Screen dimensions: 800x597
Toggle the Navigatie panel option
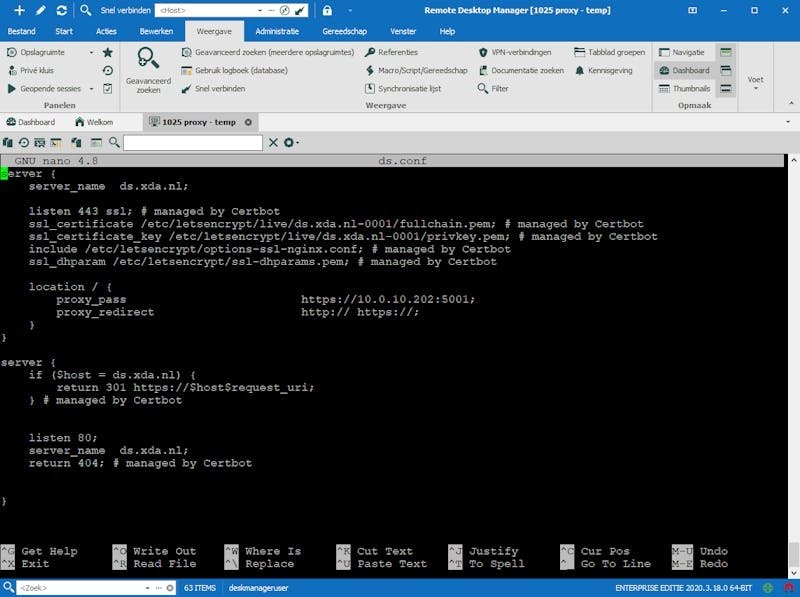coord(682,52)
